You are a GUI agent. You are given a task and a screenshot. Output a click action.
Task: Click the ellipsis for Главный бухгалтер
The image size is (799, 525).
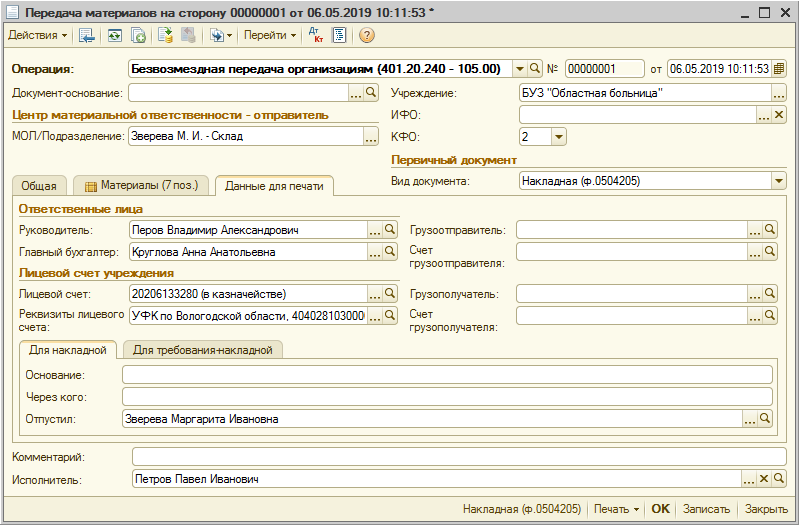coord(375,252)
